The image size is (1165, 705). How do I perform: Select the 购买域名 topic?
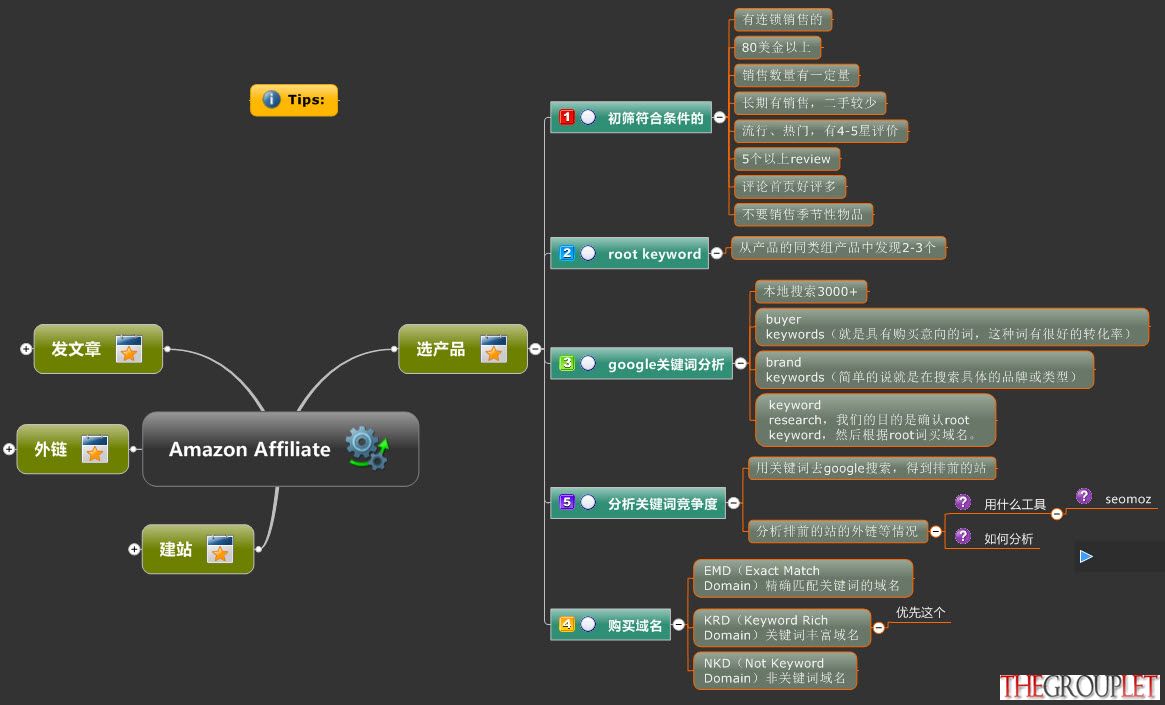[x=611, y=624]
